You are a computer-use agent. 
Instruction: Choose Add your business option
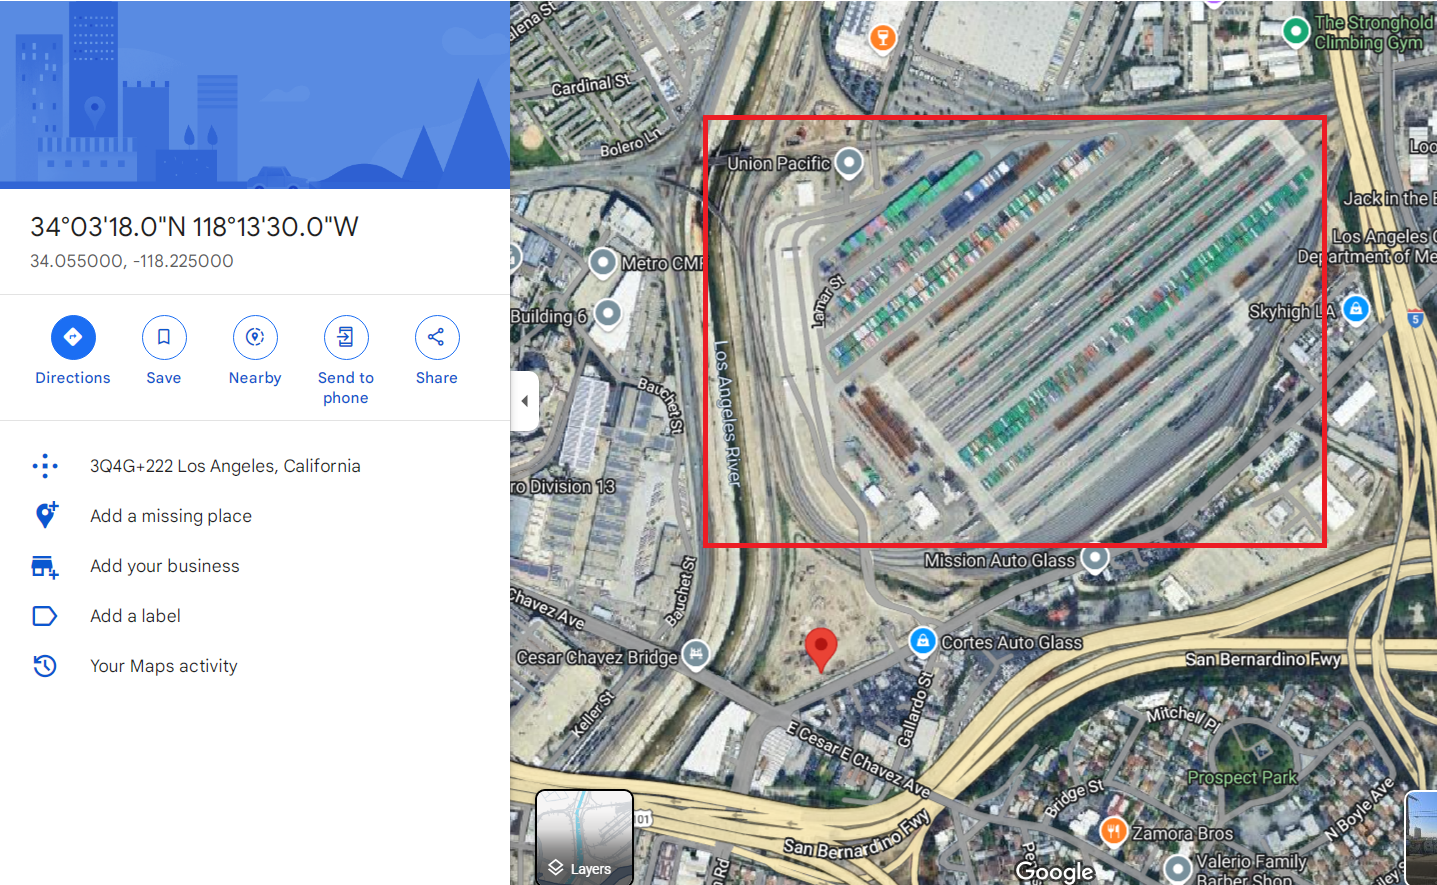(165, 566)
